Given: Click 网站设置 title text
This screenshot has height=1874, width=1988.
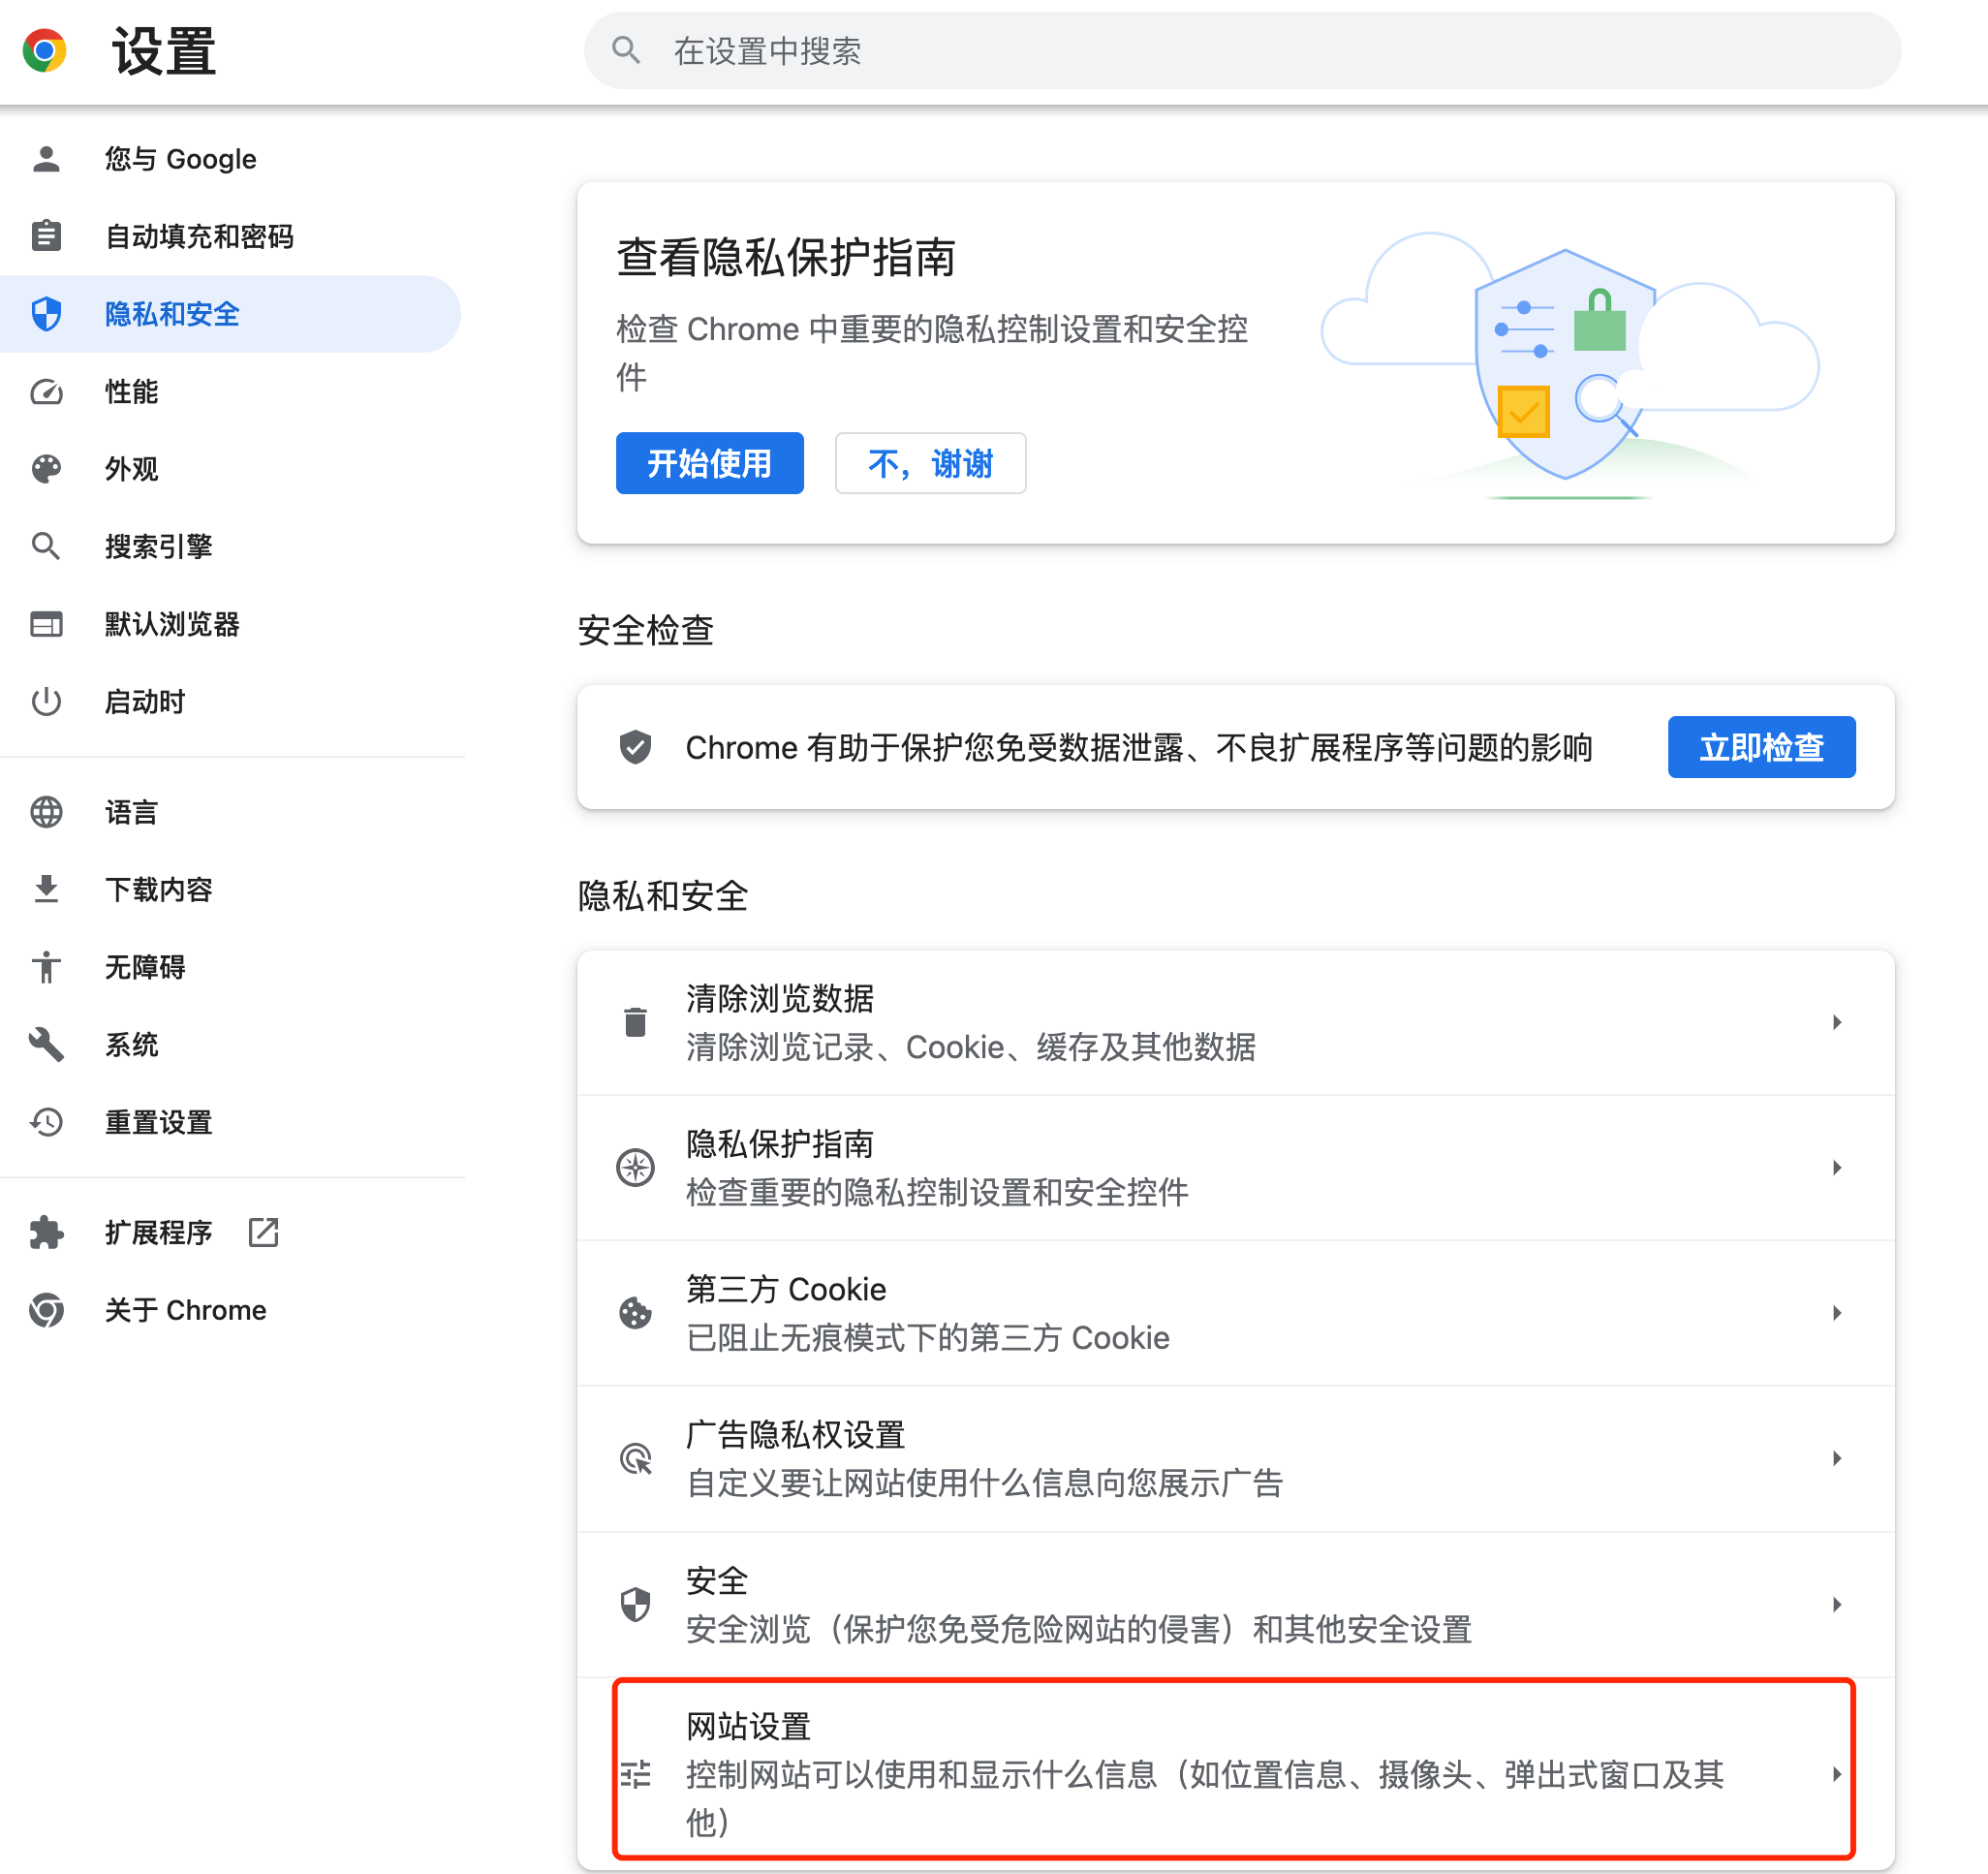Looking at the screenshot, I should tap(748, 1726).
